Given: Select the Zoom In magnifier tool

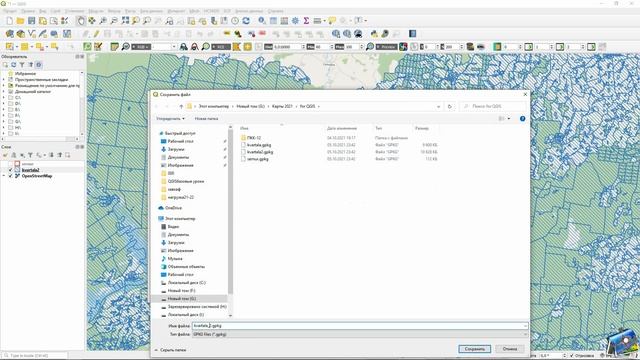Looking at the screenshot, I should pyautogui.click(x=103, y=21).
